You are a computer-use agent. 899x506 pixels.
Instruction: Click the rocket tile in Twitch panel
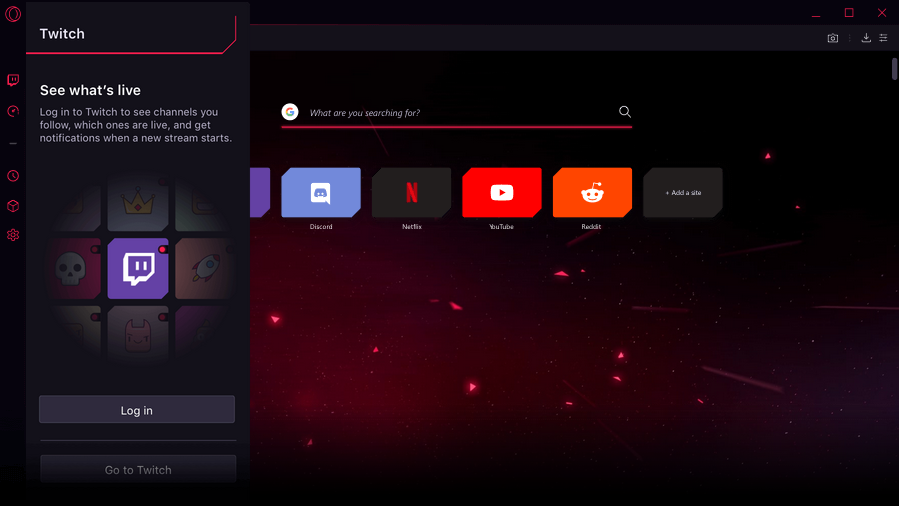coord(204,268)
